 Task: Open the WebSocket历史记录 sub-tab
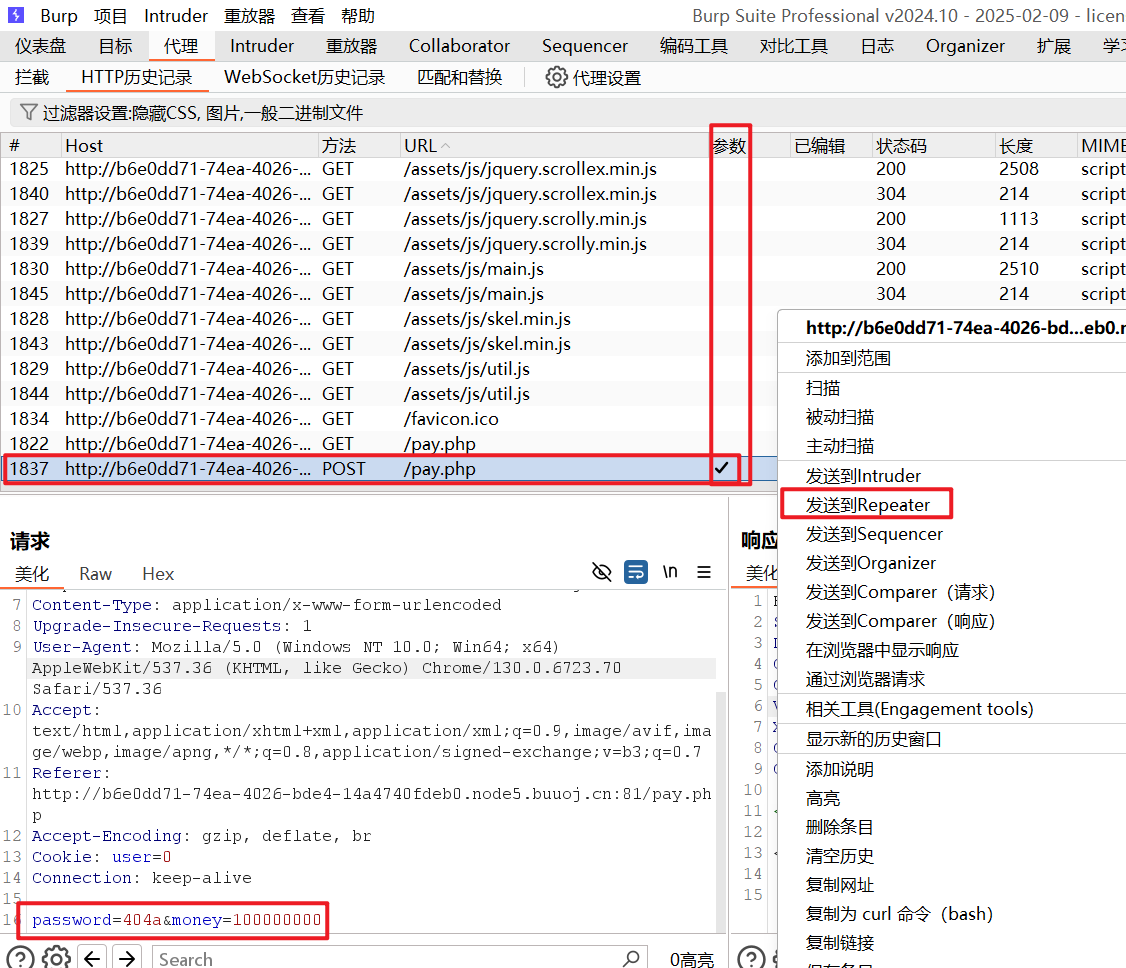pos(304,77)
